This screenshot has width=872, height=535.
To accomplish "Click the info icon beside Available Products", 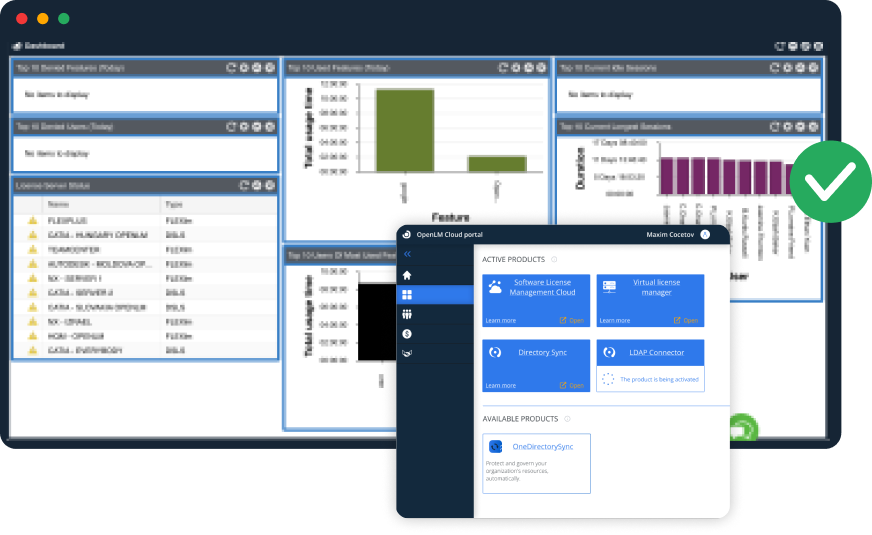I will pos(567,419).
